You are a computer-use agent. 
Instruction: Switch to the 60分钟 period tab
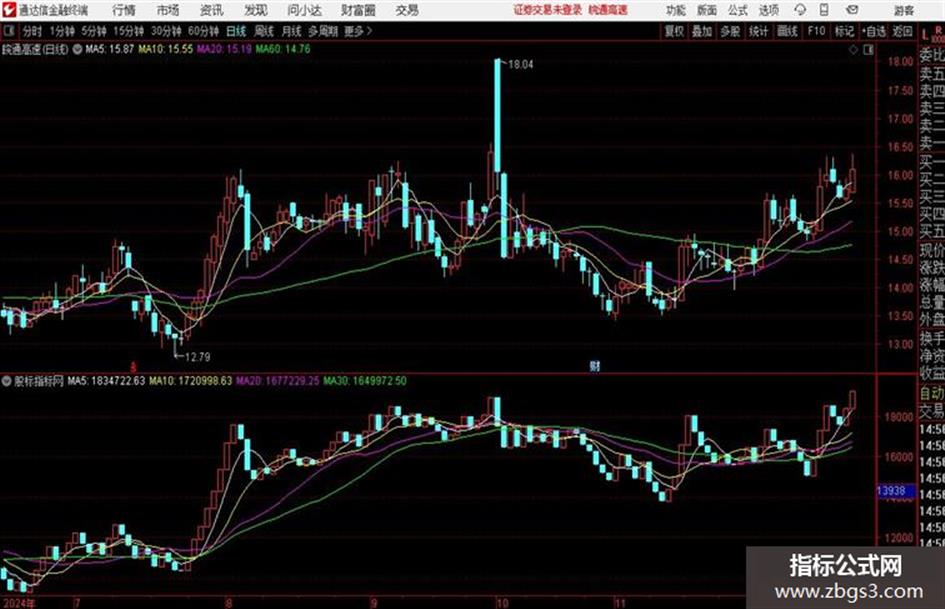(x=203, y=31)
